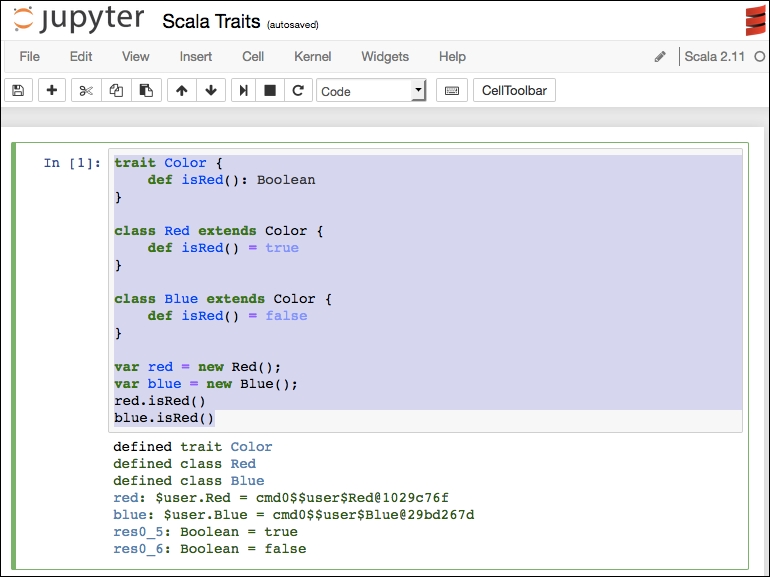The width and height of the screenshot is (770, 577).
Task: Open the Widgets menu
Action: (385, 56)
